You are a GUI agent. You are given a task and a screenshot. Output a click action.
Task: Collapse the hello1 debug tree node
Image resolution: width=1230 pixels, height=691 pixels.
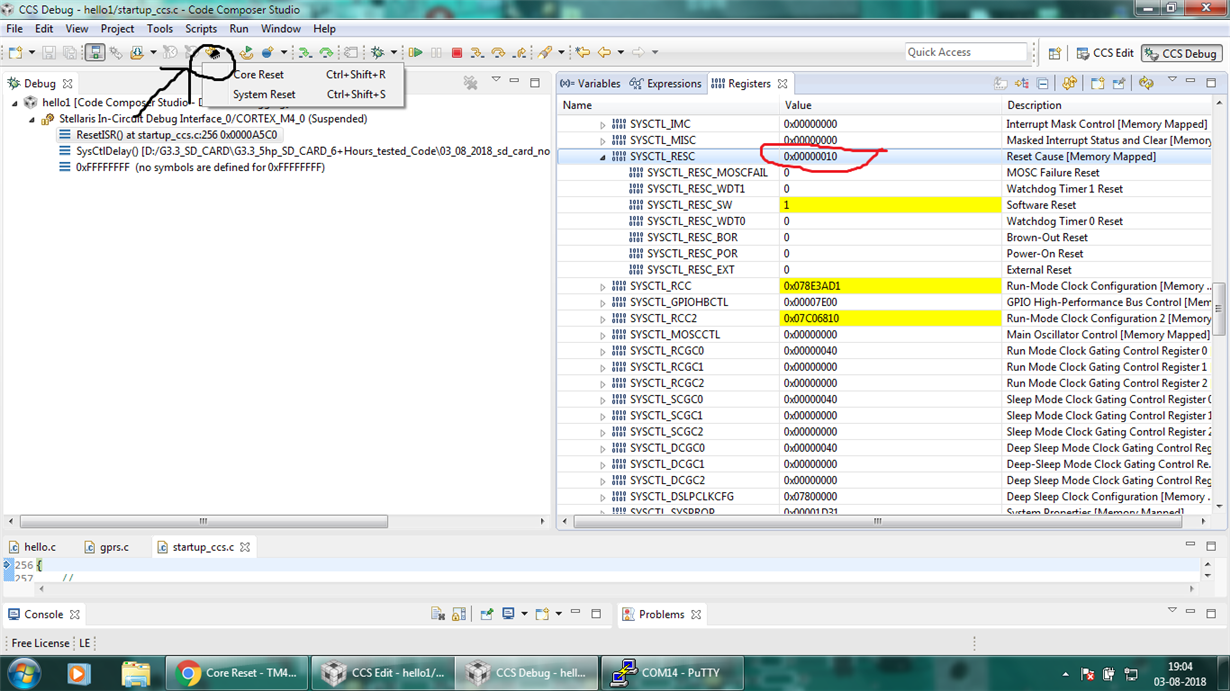click(15, 103)
